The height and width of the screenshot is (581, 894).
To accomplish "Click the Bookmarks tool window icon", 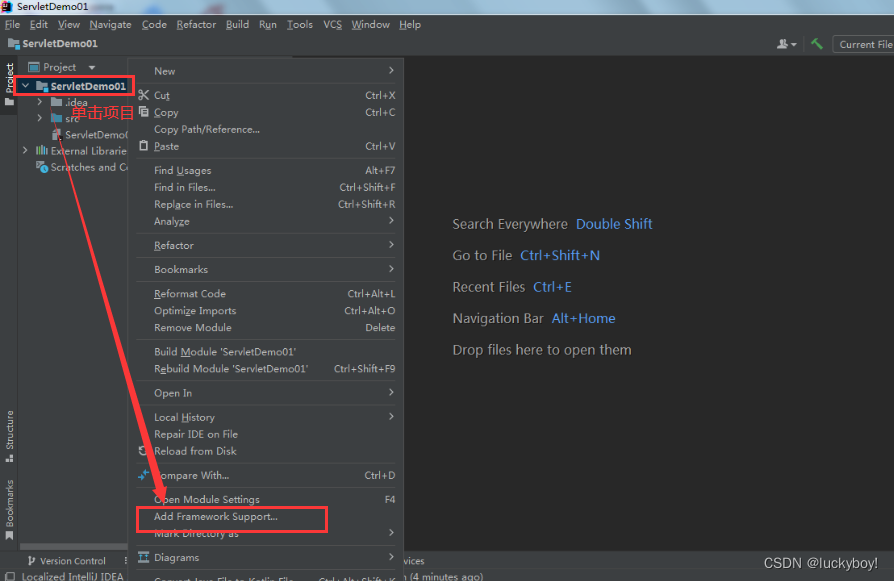I will pyautogui.click(x=9, y=535).
